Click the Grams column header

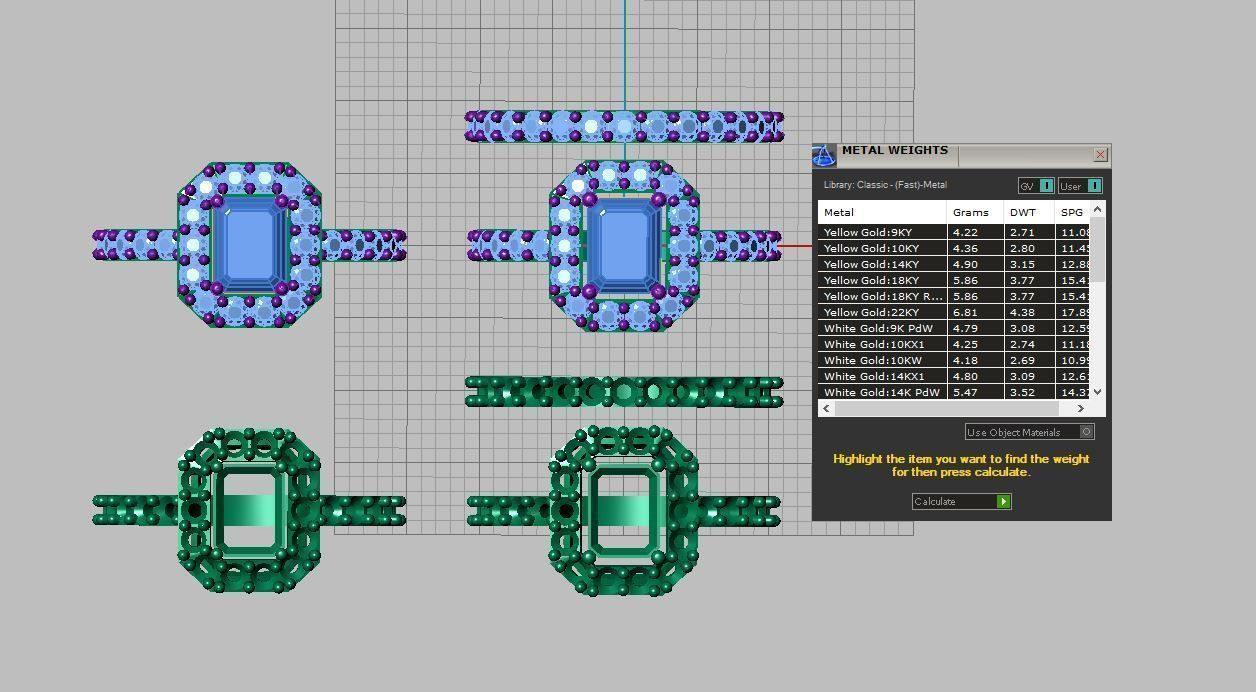[975, 212]
